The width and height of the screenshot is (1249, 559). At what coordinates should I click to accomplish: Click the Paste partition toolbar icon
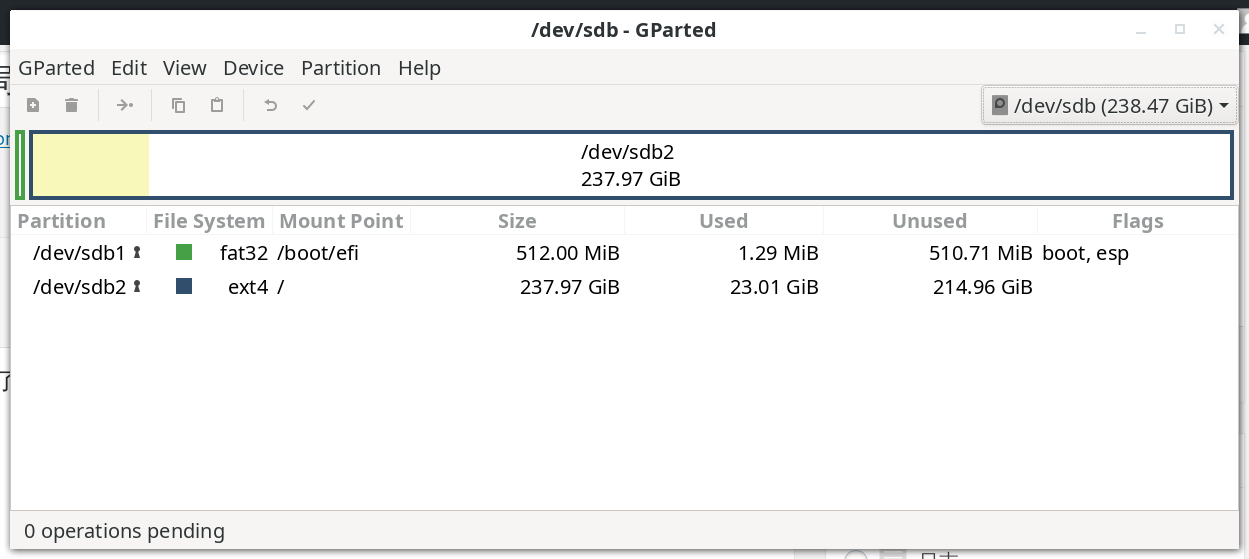(x=217, y=105)
